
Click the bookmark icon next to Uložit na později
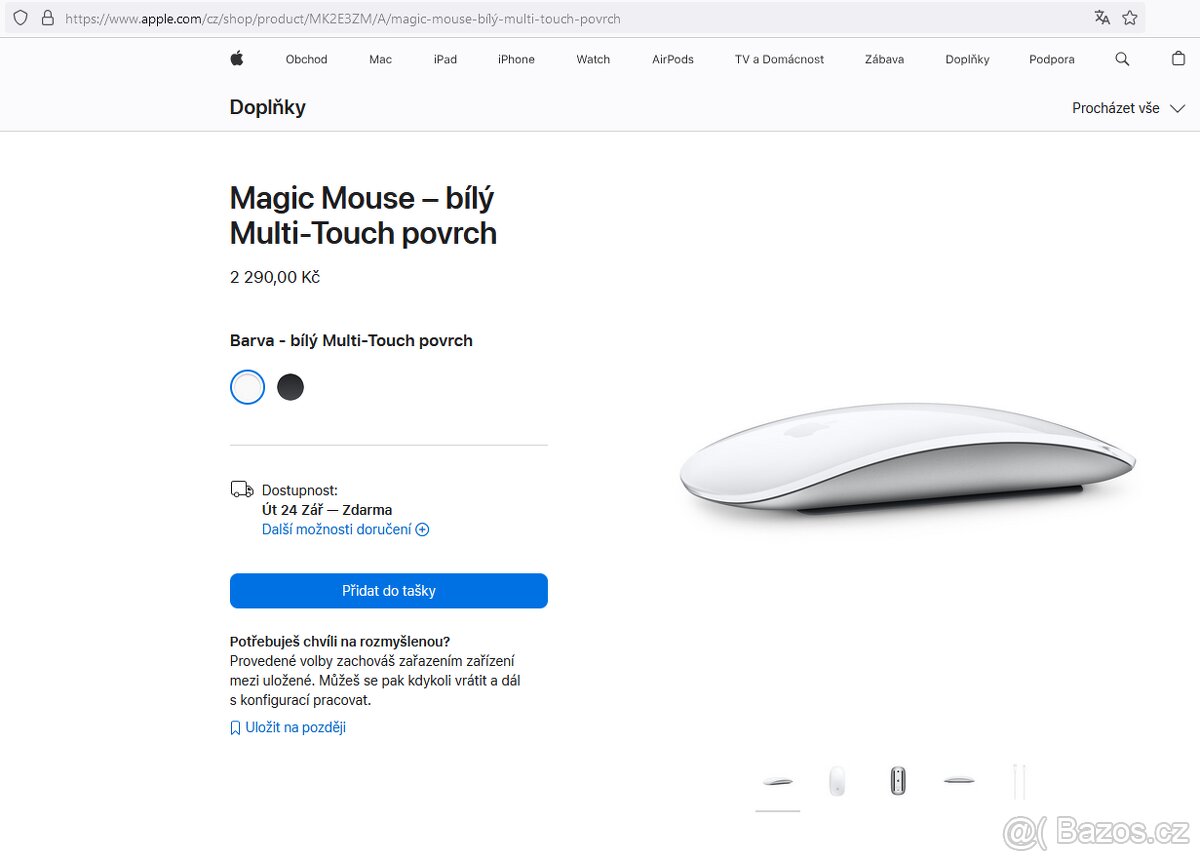tap(235, 727)
